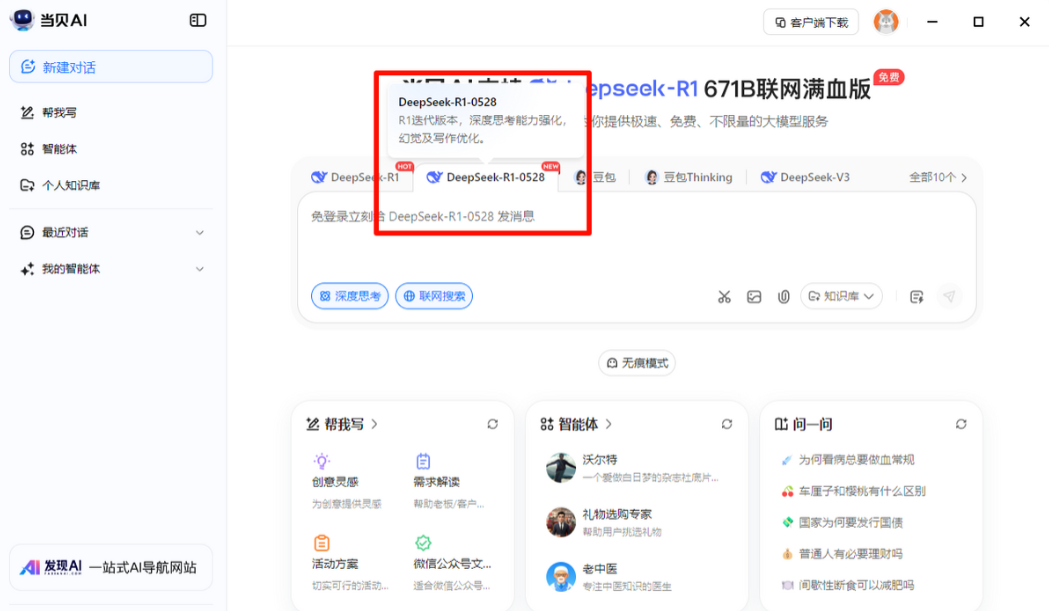Download the client via 客户端下载

(x=811, y=22)
